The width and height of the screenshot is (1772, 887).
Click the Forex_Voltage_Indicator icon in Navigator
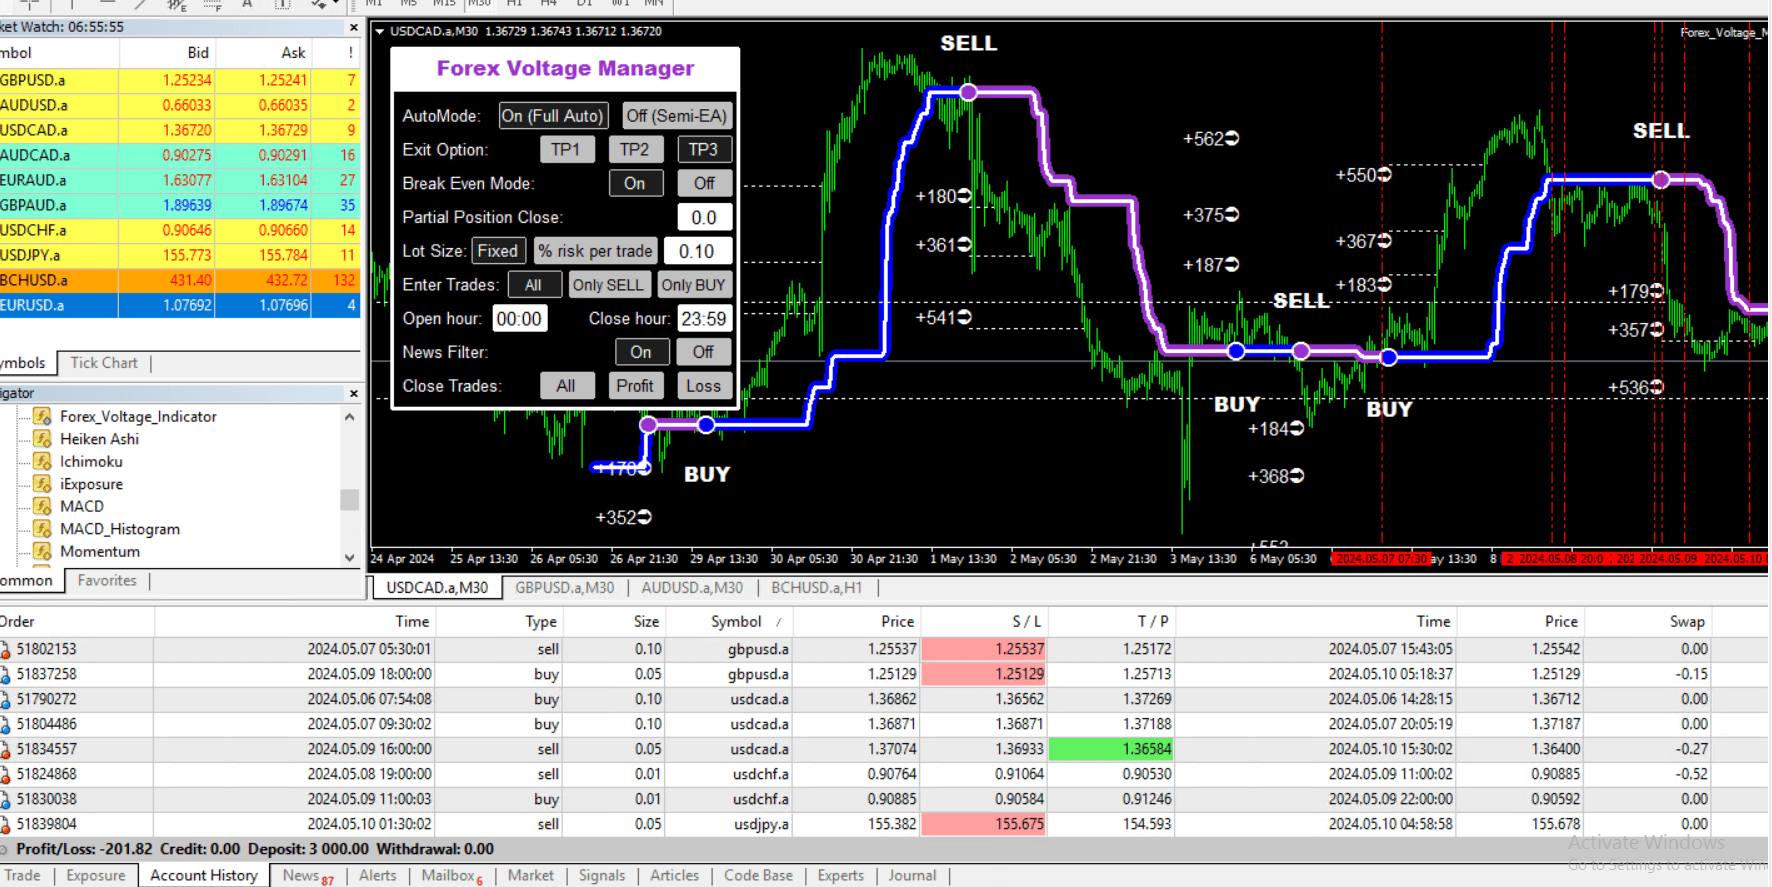[42, 416]
